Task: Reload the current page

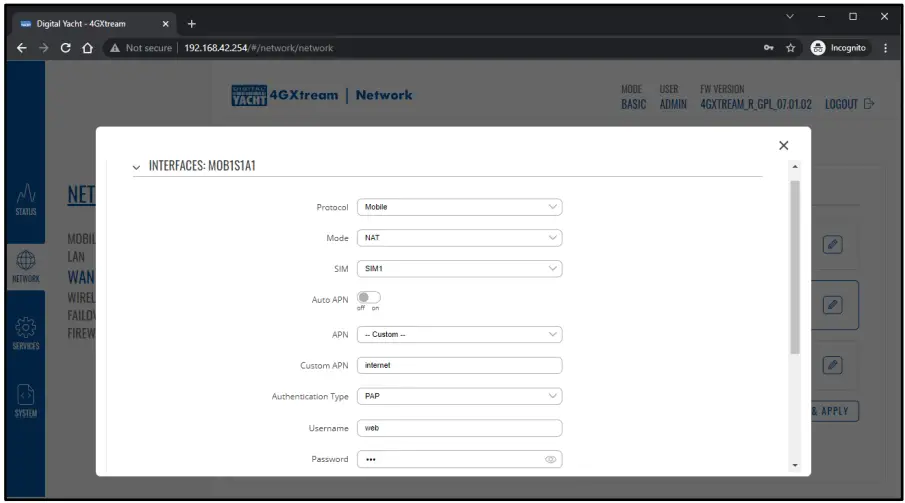Action: point(66,48)
